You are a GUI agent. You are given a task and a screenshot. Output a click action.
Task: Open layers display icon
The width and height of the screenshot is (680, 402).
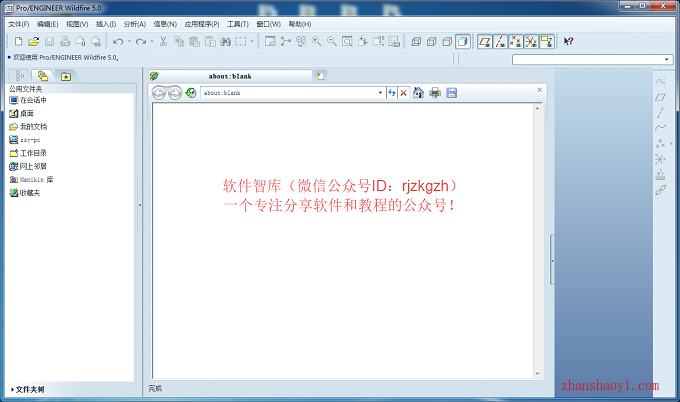point(394,41)
